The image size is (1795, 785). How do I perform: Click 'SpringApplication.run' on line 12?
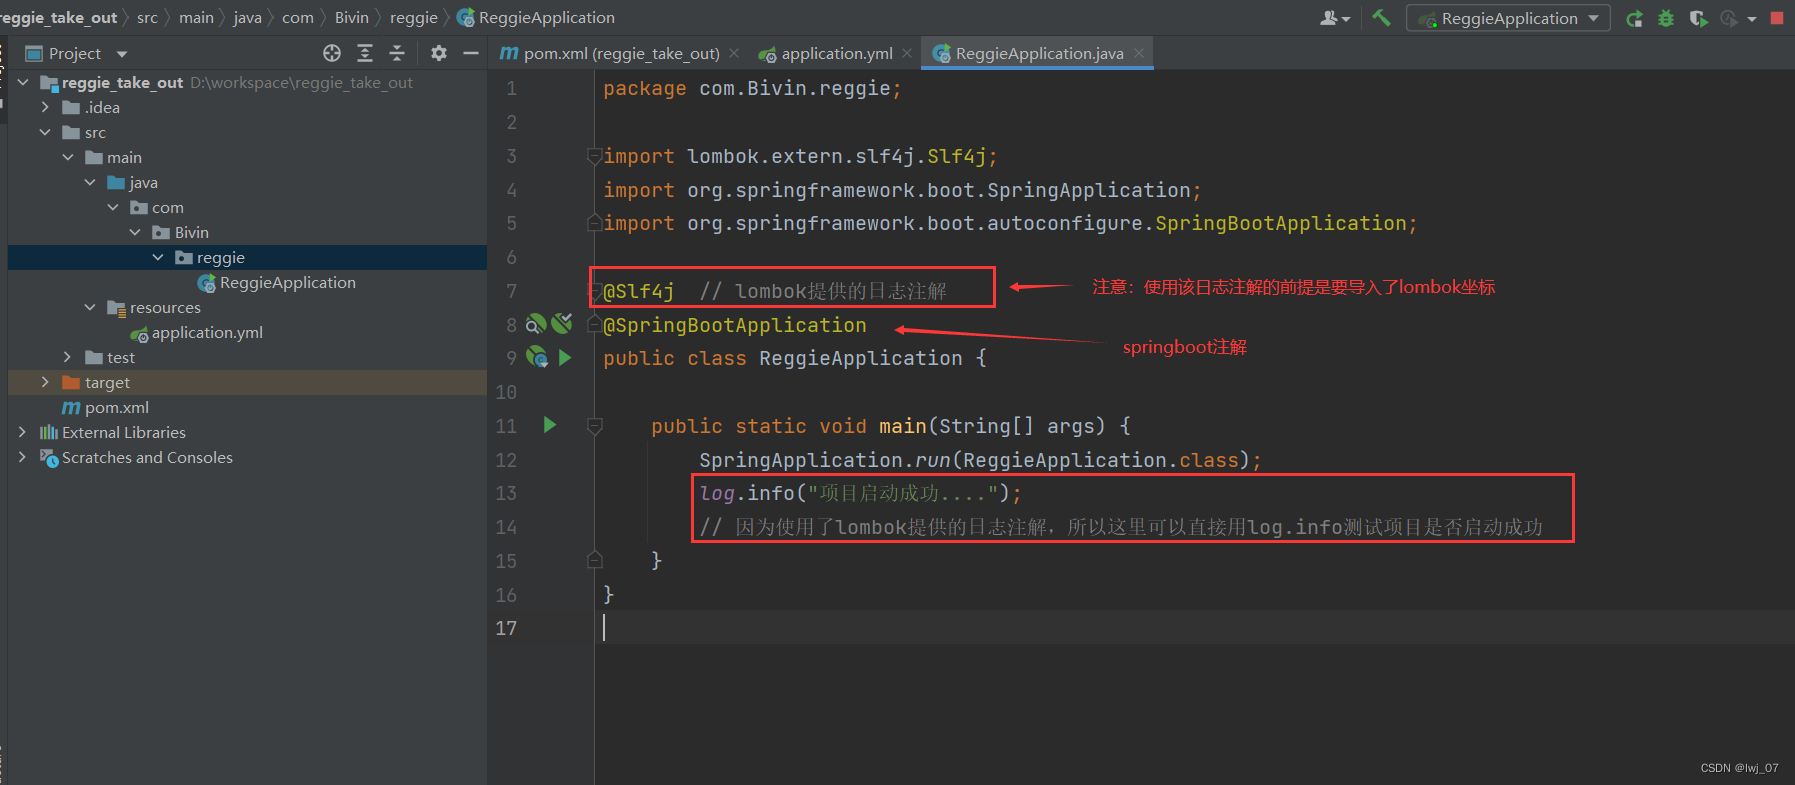[x=824, y=460]
